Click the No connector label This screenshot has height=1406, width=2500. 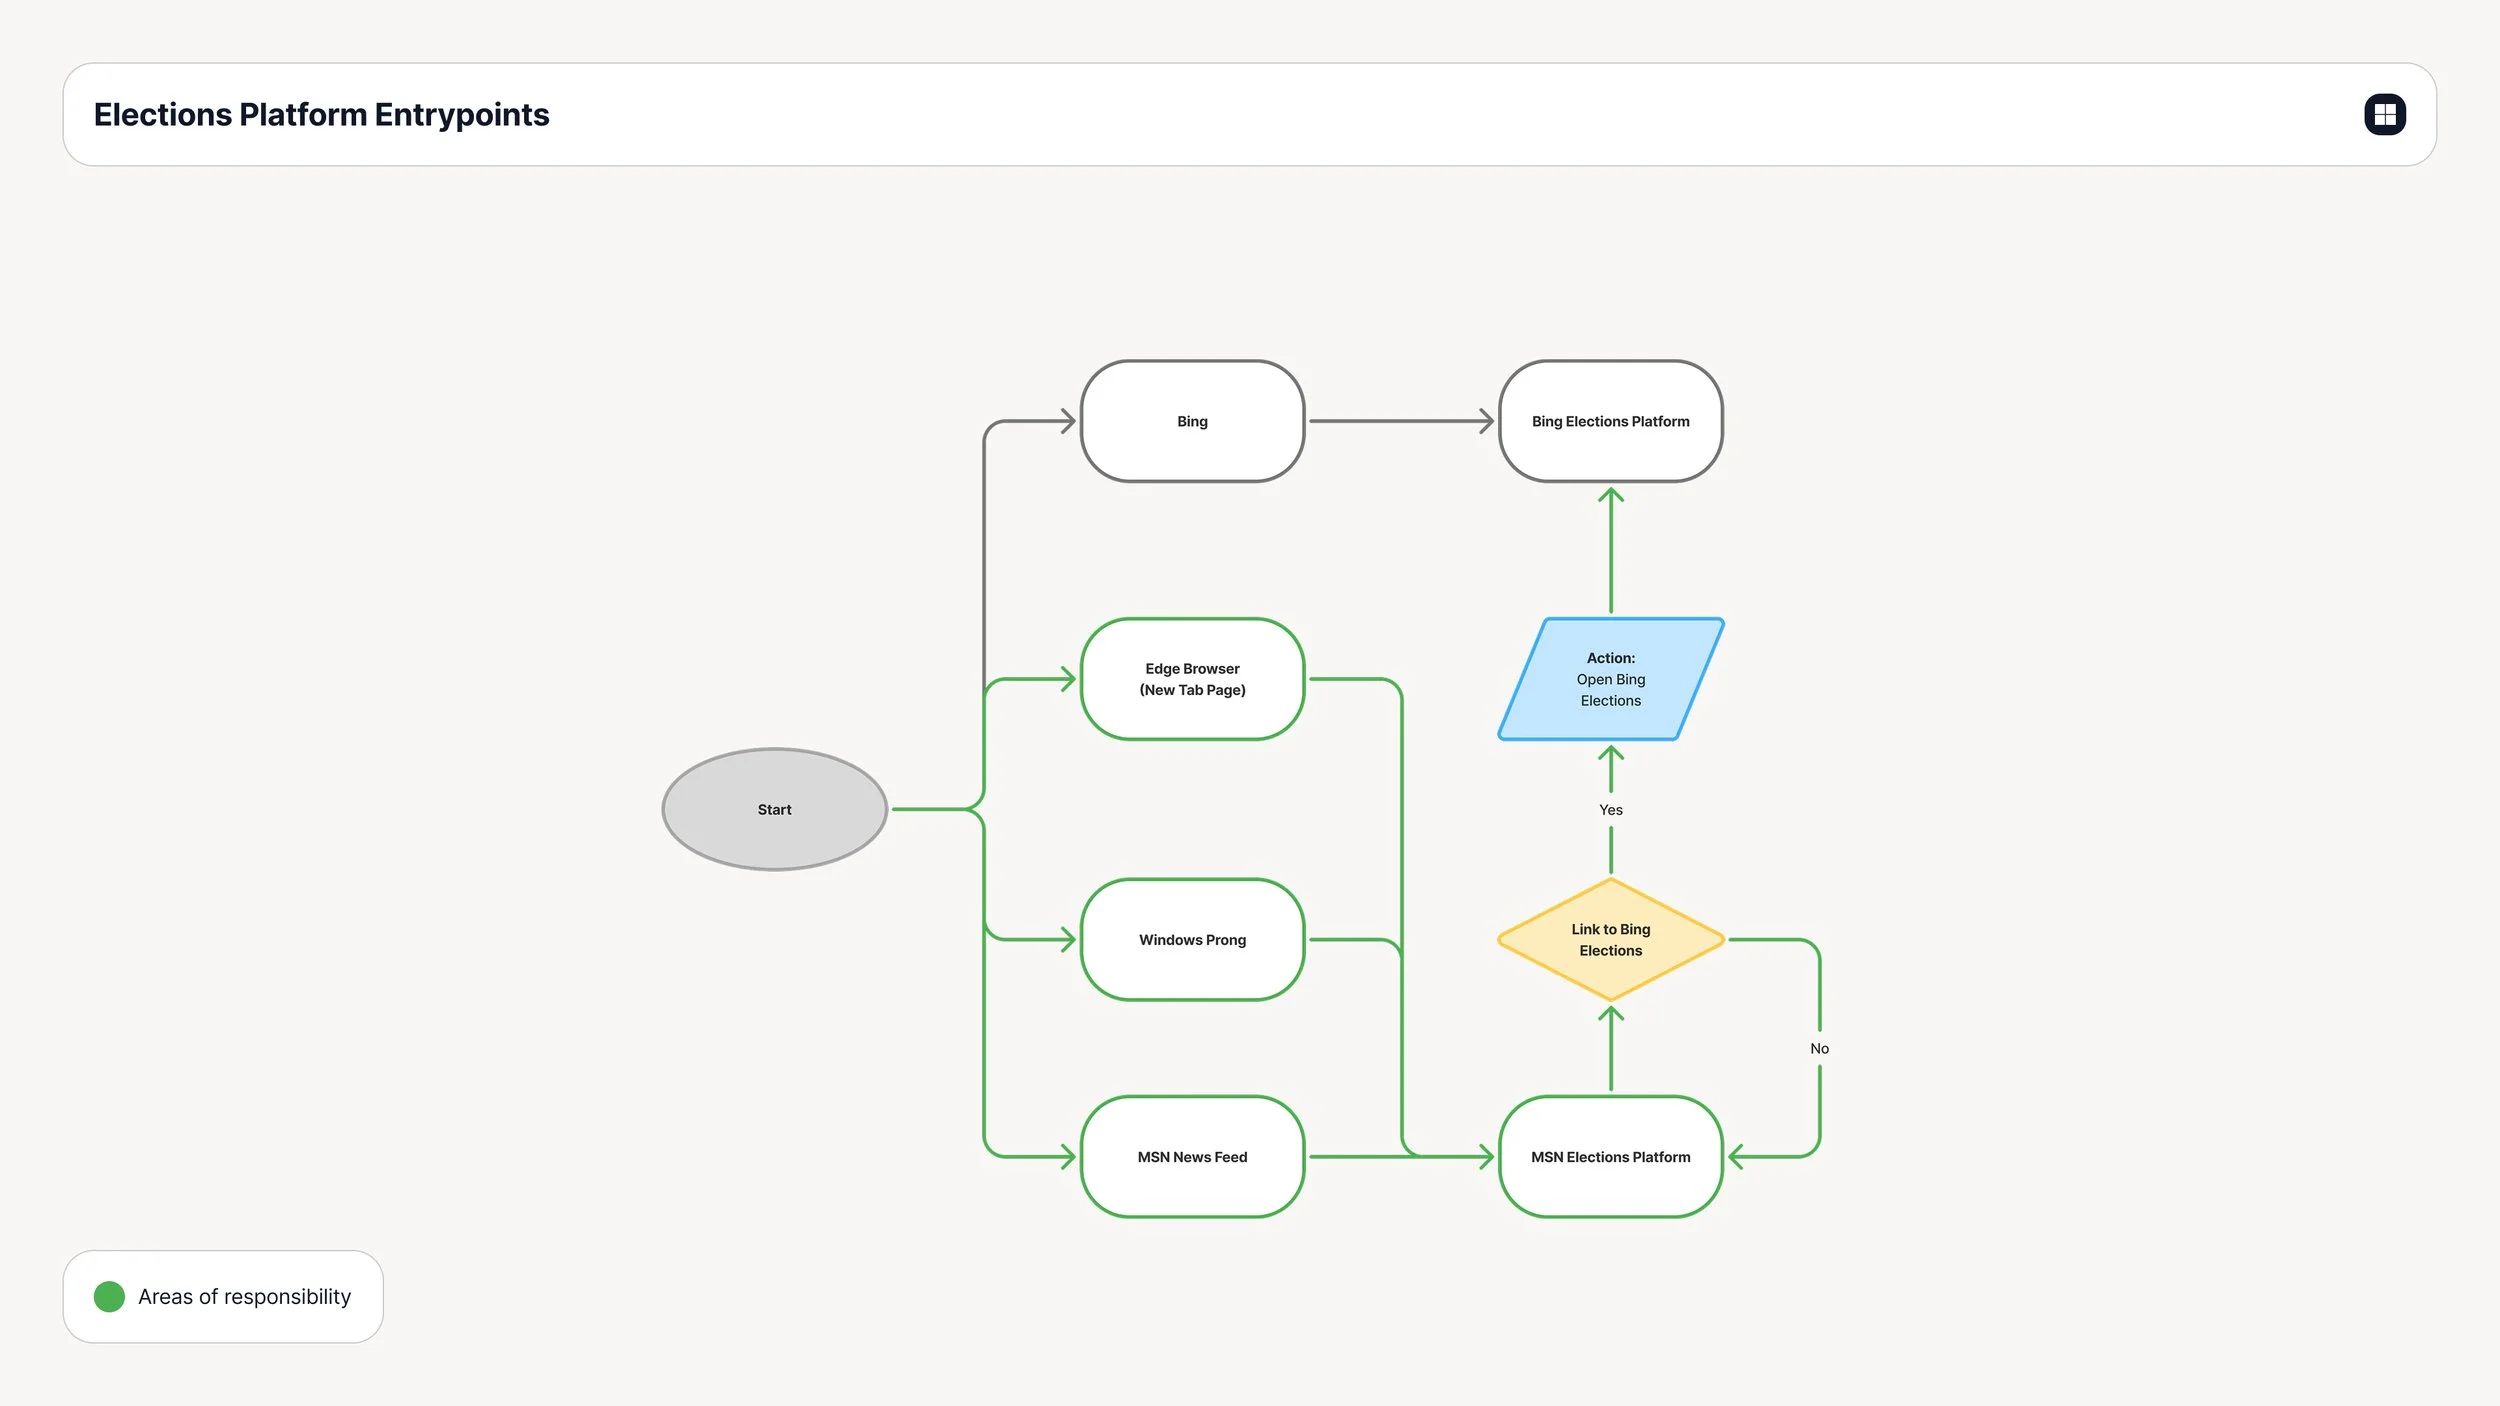[x=1819, y=1048]
